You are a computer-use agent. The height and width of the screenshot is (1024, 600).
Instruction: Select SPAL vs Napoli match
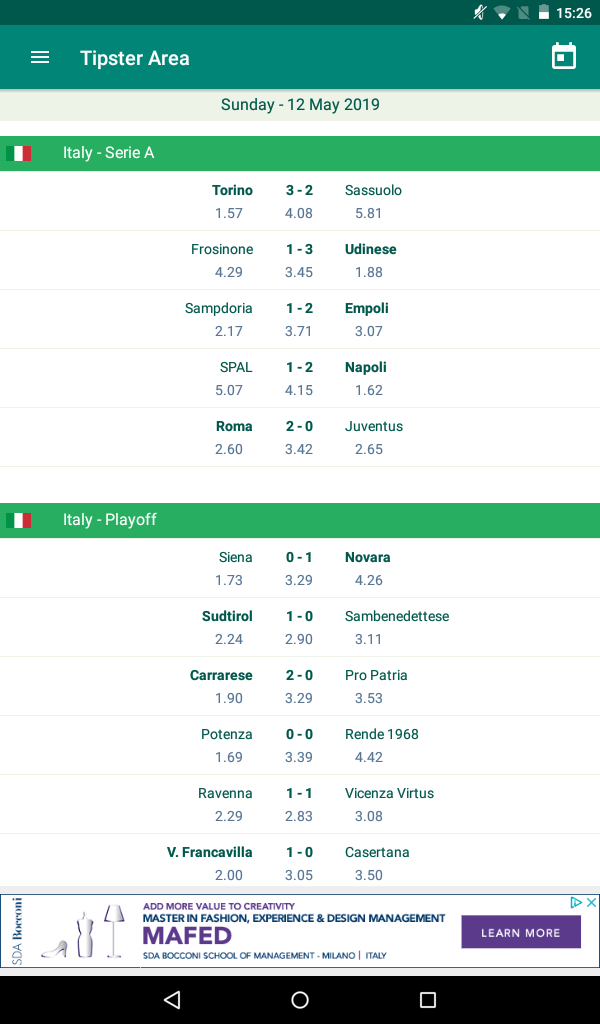point(300,378)
